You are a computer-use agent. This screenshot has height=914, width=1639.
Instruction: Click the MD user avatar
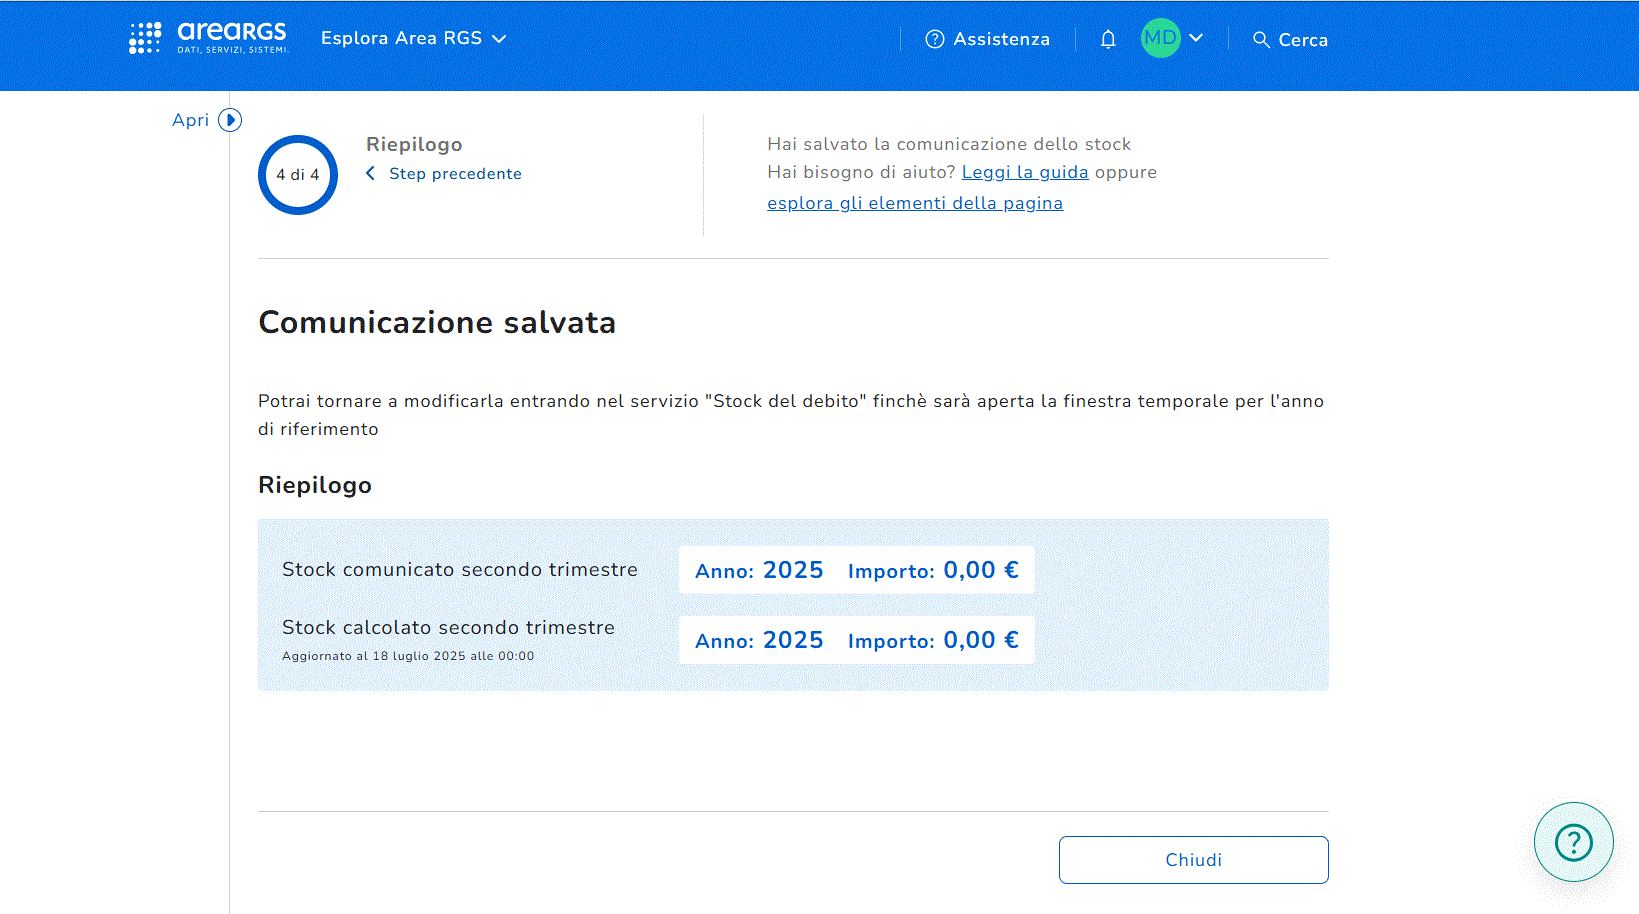click(1160, 38)
